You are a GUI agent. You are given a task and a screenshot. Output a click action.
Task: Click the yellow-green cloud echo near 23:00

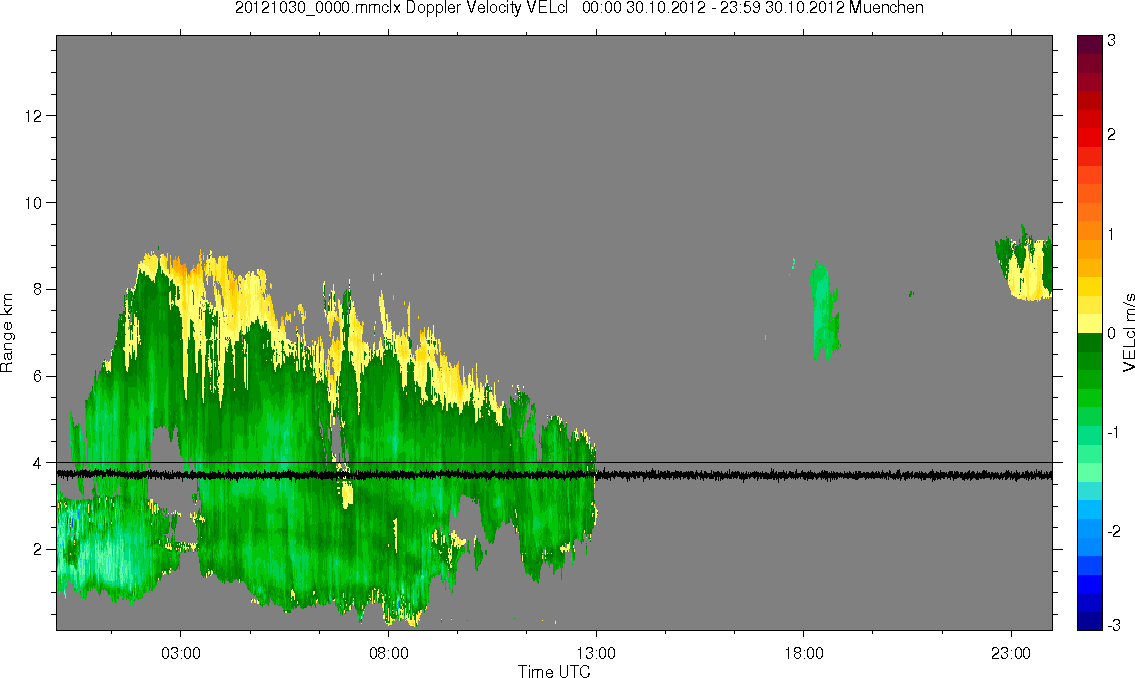(1024, 264)
